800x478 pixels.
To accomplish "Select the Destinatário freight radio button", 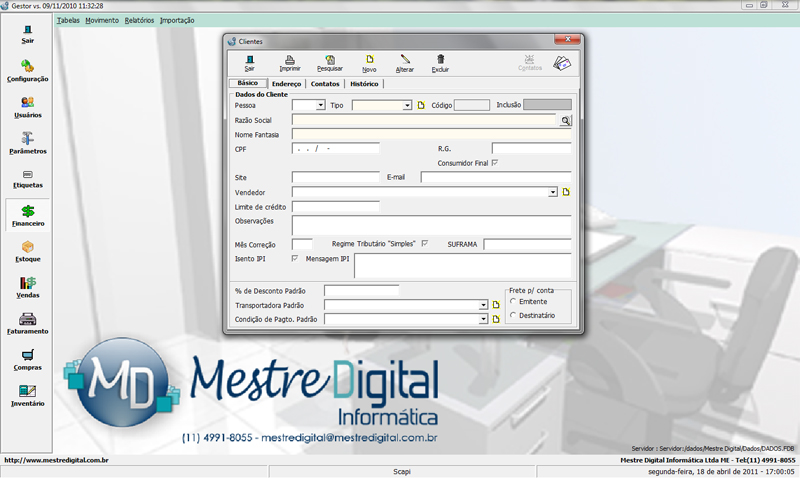I will [513, 315].
